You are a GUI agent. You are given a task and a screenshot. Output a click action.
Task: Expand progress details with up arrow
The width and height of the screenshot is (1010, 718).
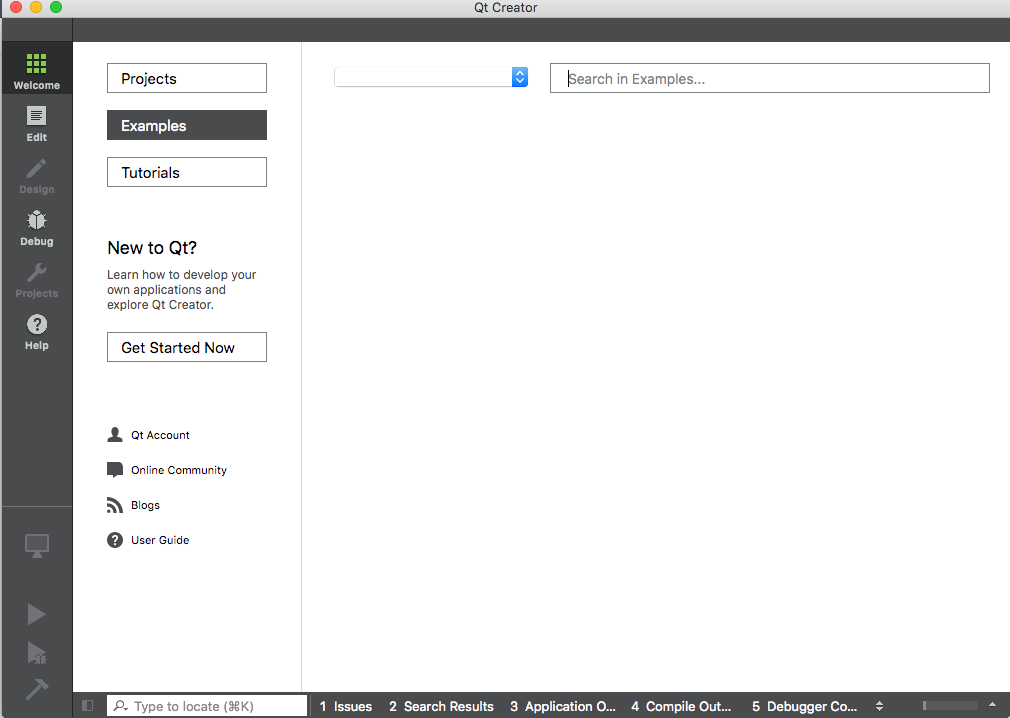pyautogui.click(x=993, y=705)
